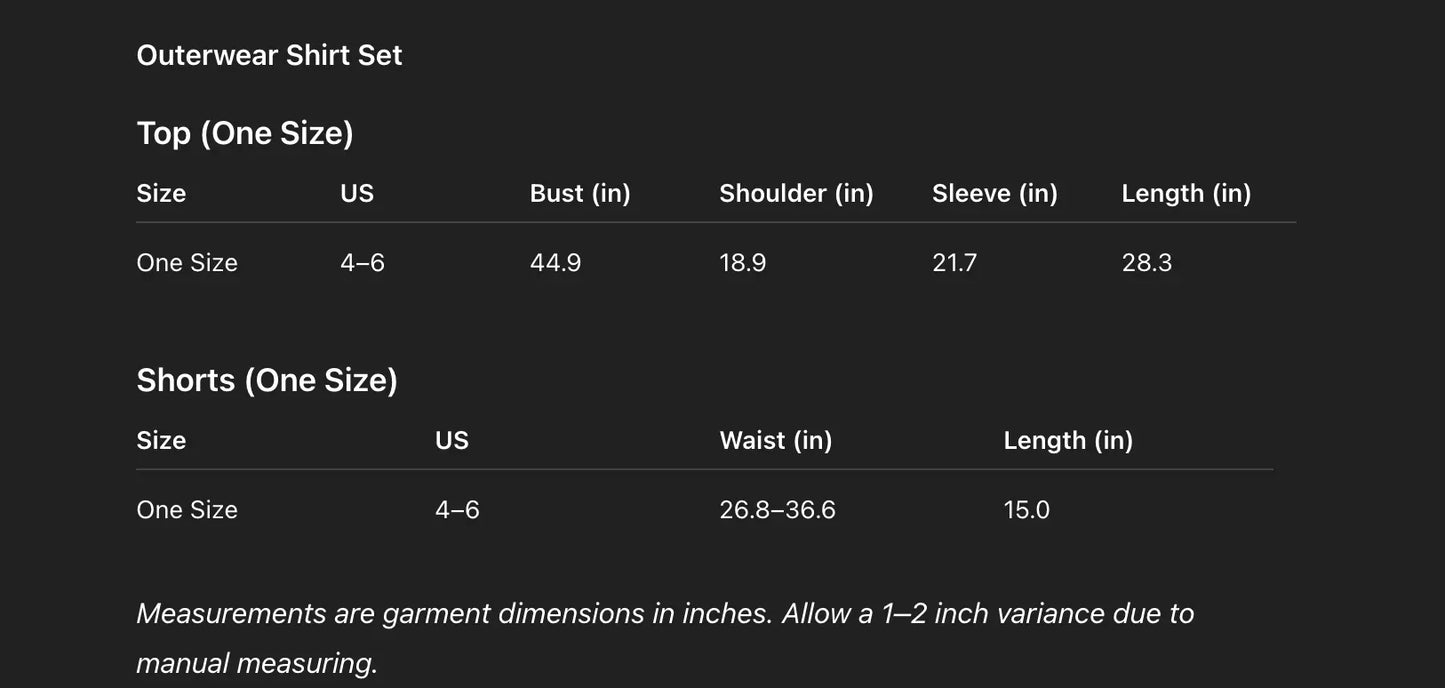Select One Size cell in Top table
Screen dimensions: 1445x688
(x=187, y=263)
